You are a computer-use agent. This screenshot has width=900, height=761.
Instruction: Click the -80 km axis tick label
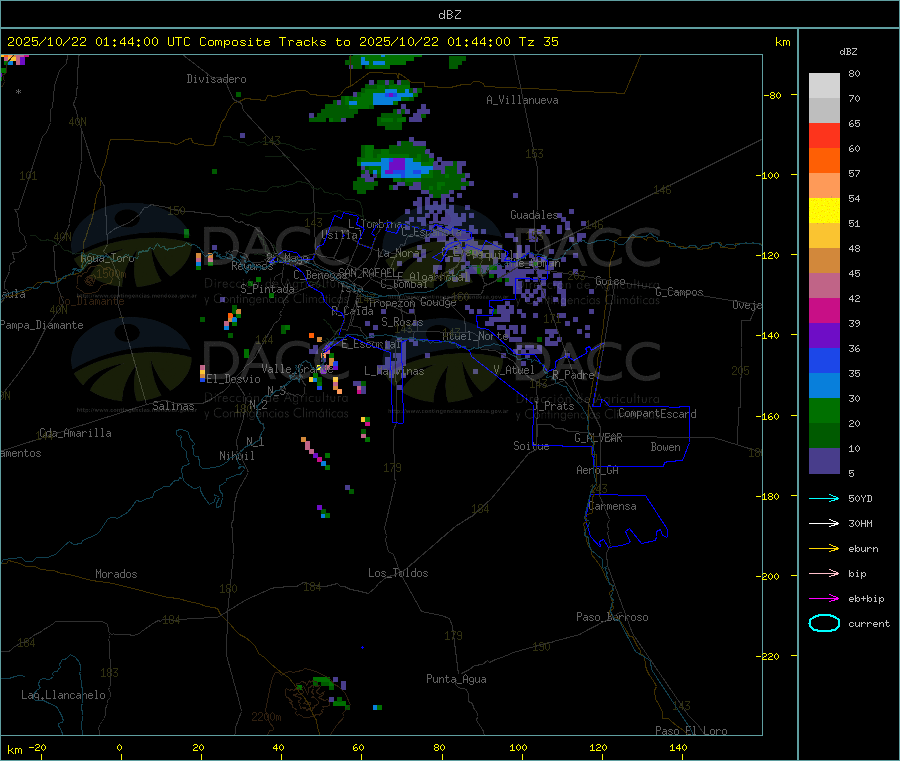tap(772, 95)
